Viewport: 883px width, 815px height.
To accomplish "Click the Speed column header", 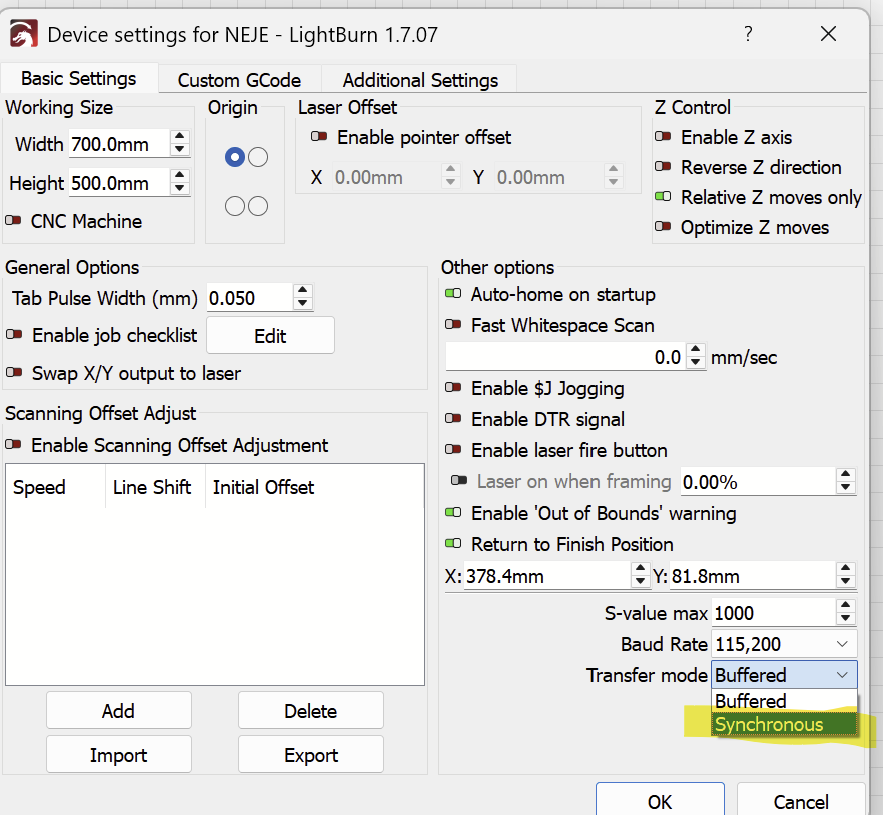I will (56, 487).
